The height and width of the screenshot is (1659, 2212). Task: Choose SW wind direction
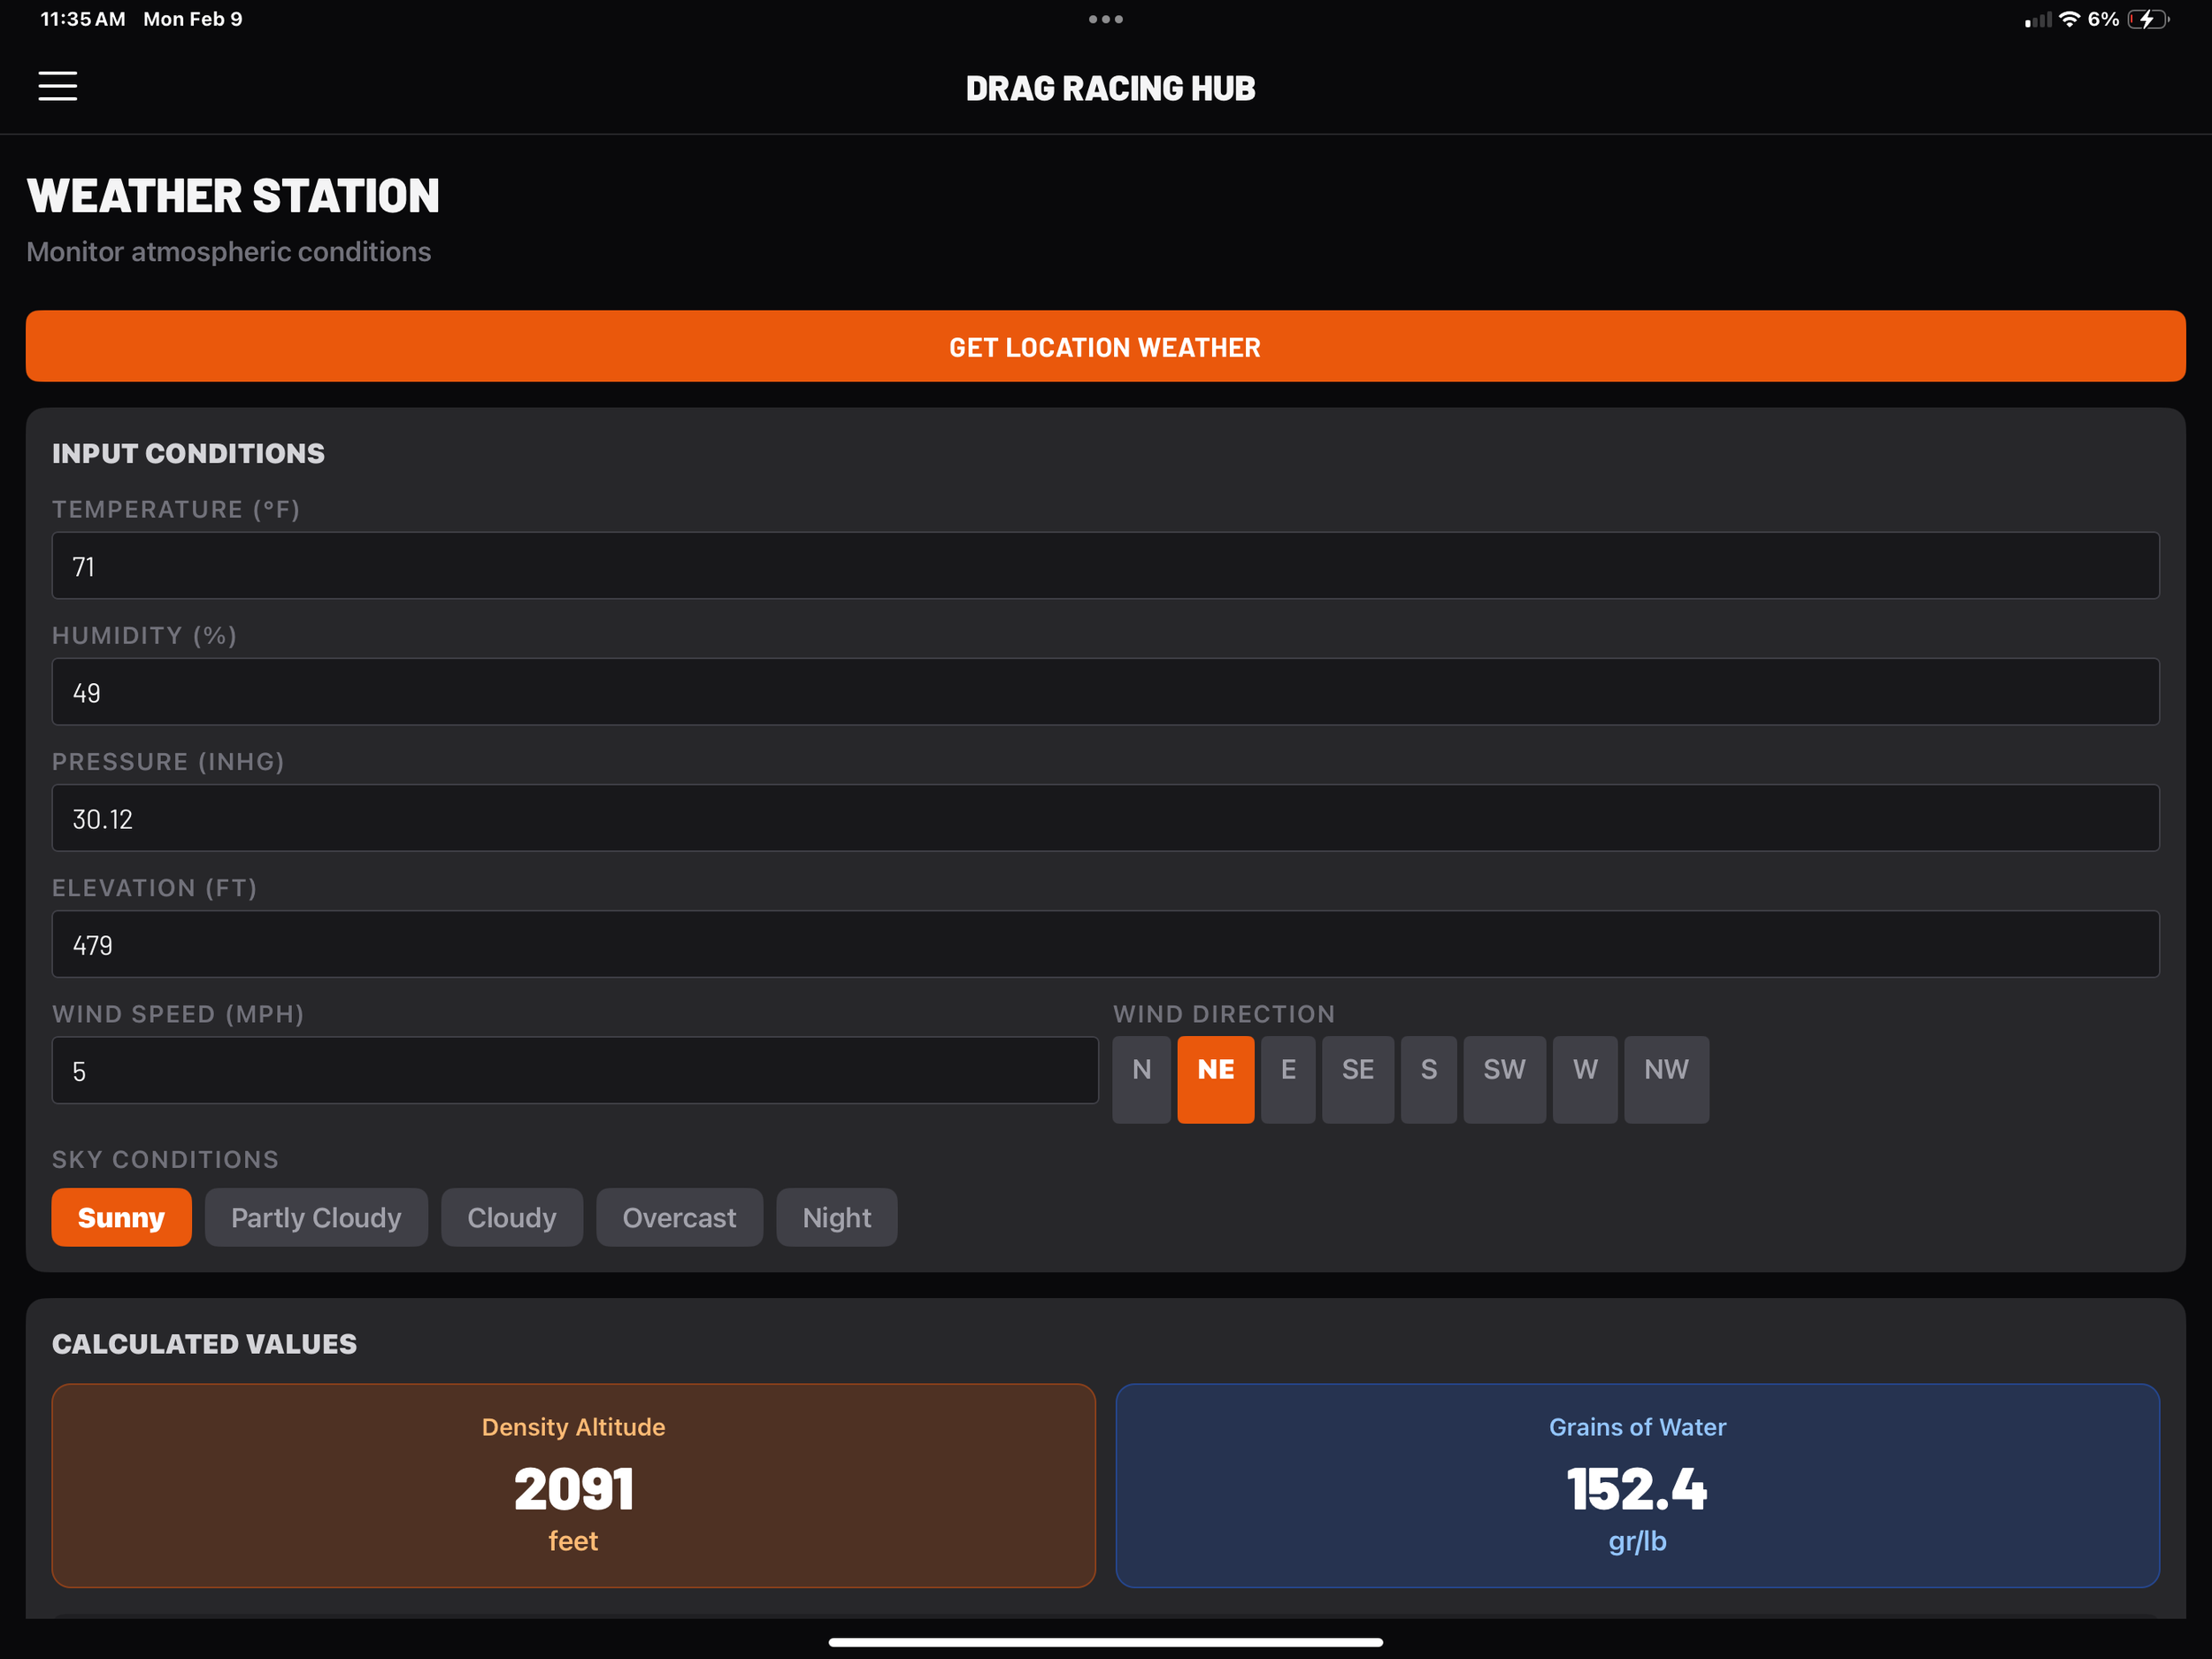tap(1503, 1079)
